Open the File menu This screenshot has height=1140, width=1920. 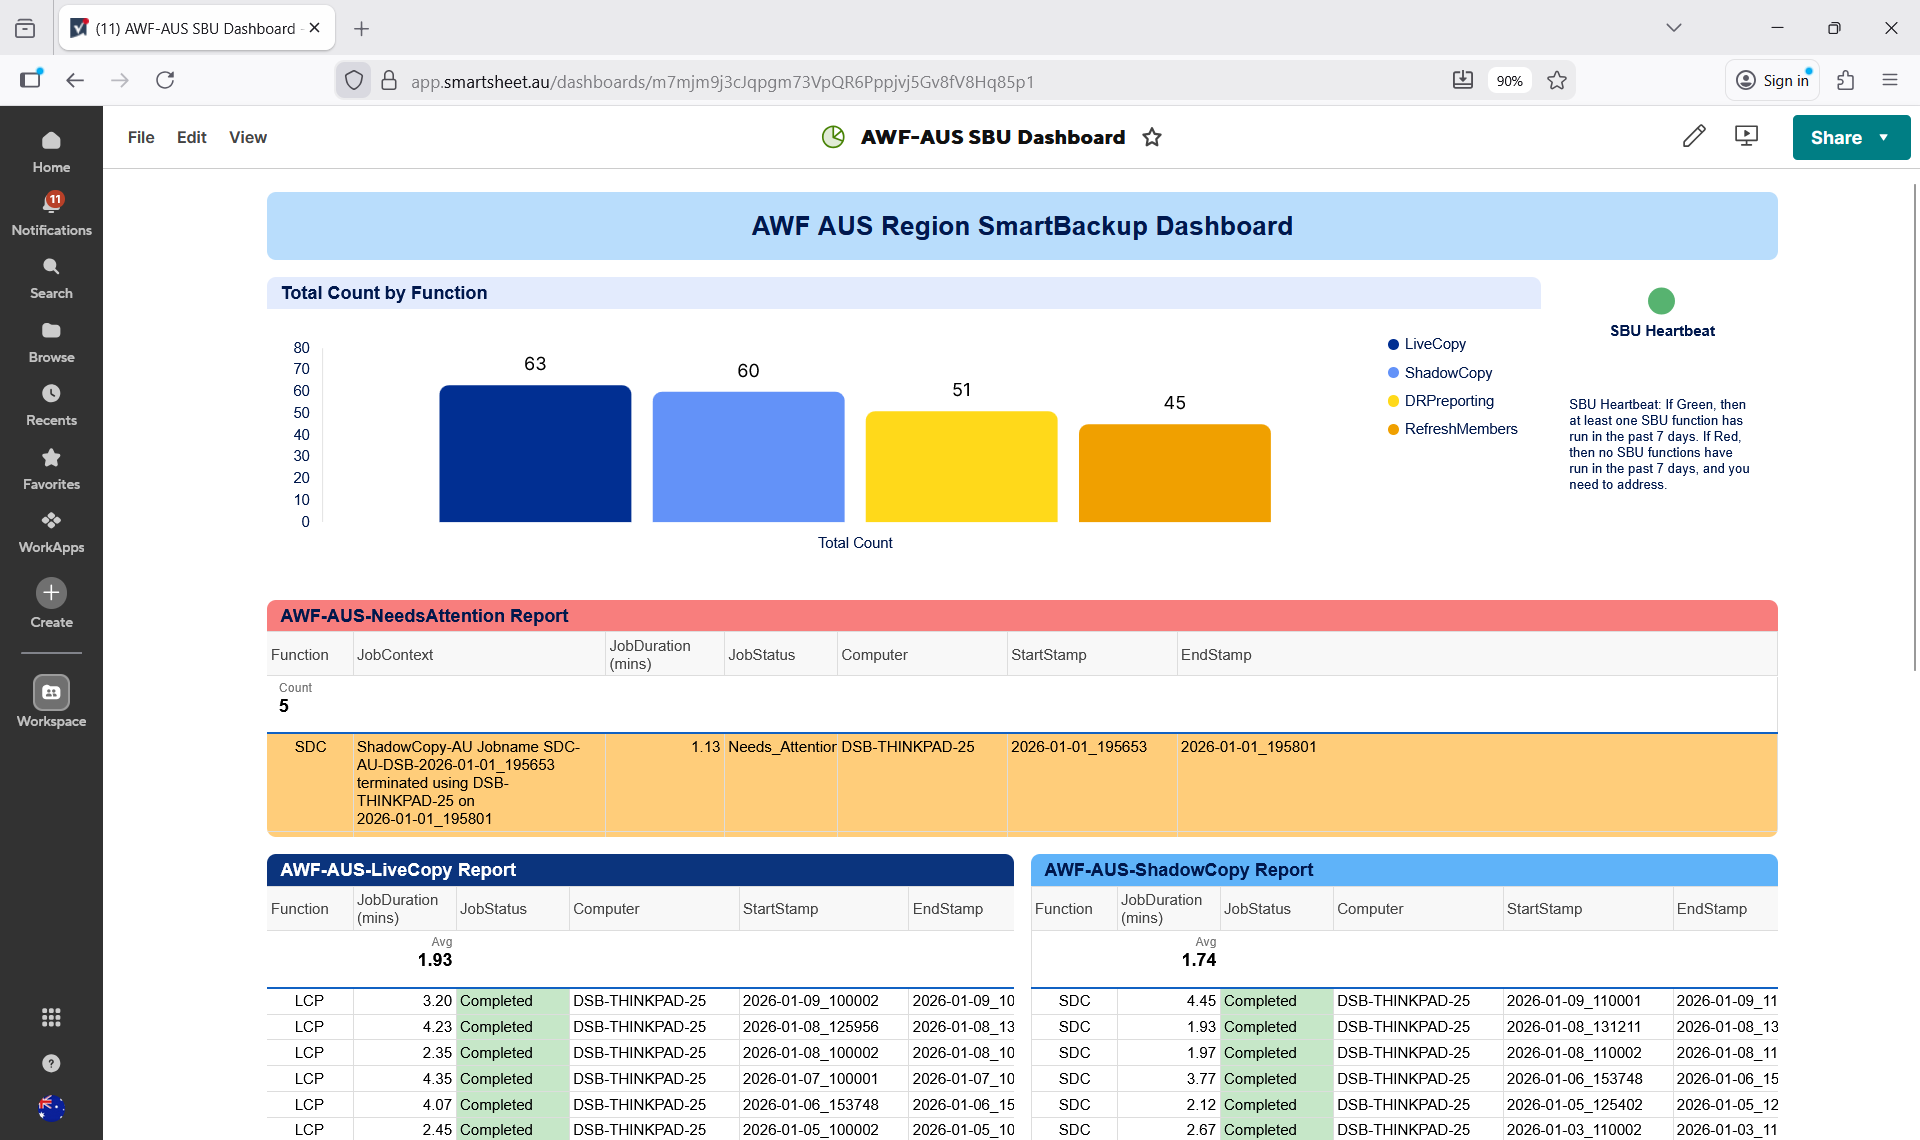141,137
